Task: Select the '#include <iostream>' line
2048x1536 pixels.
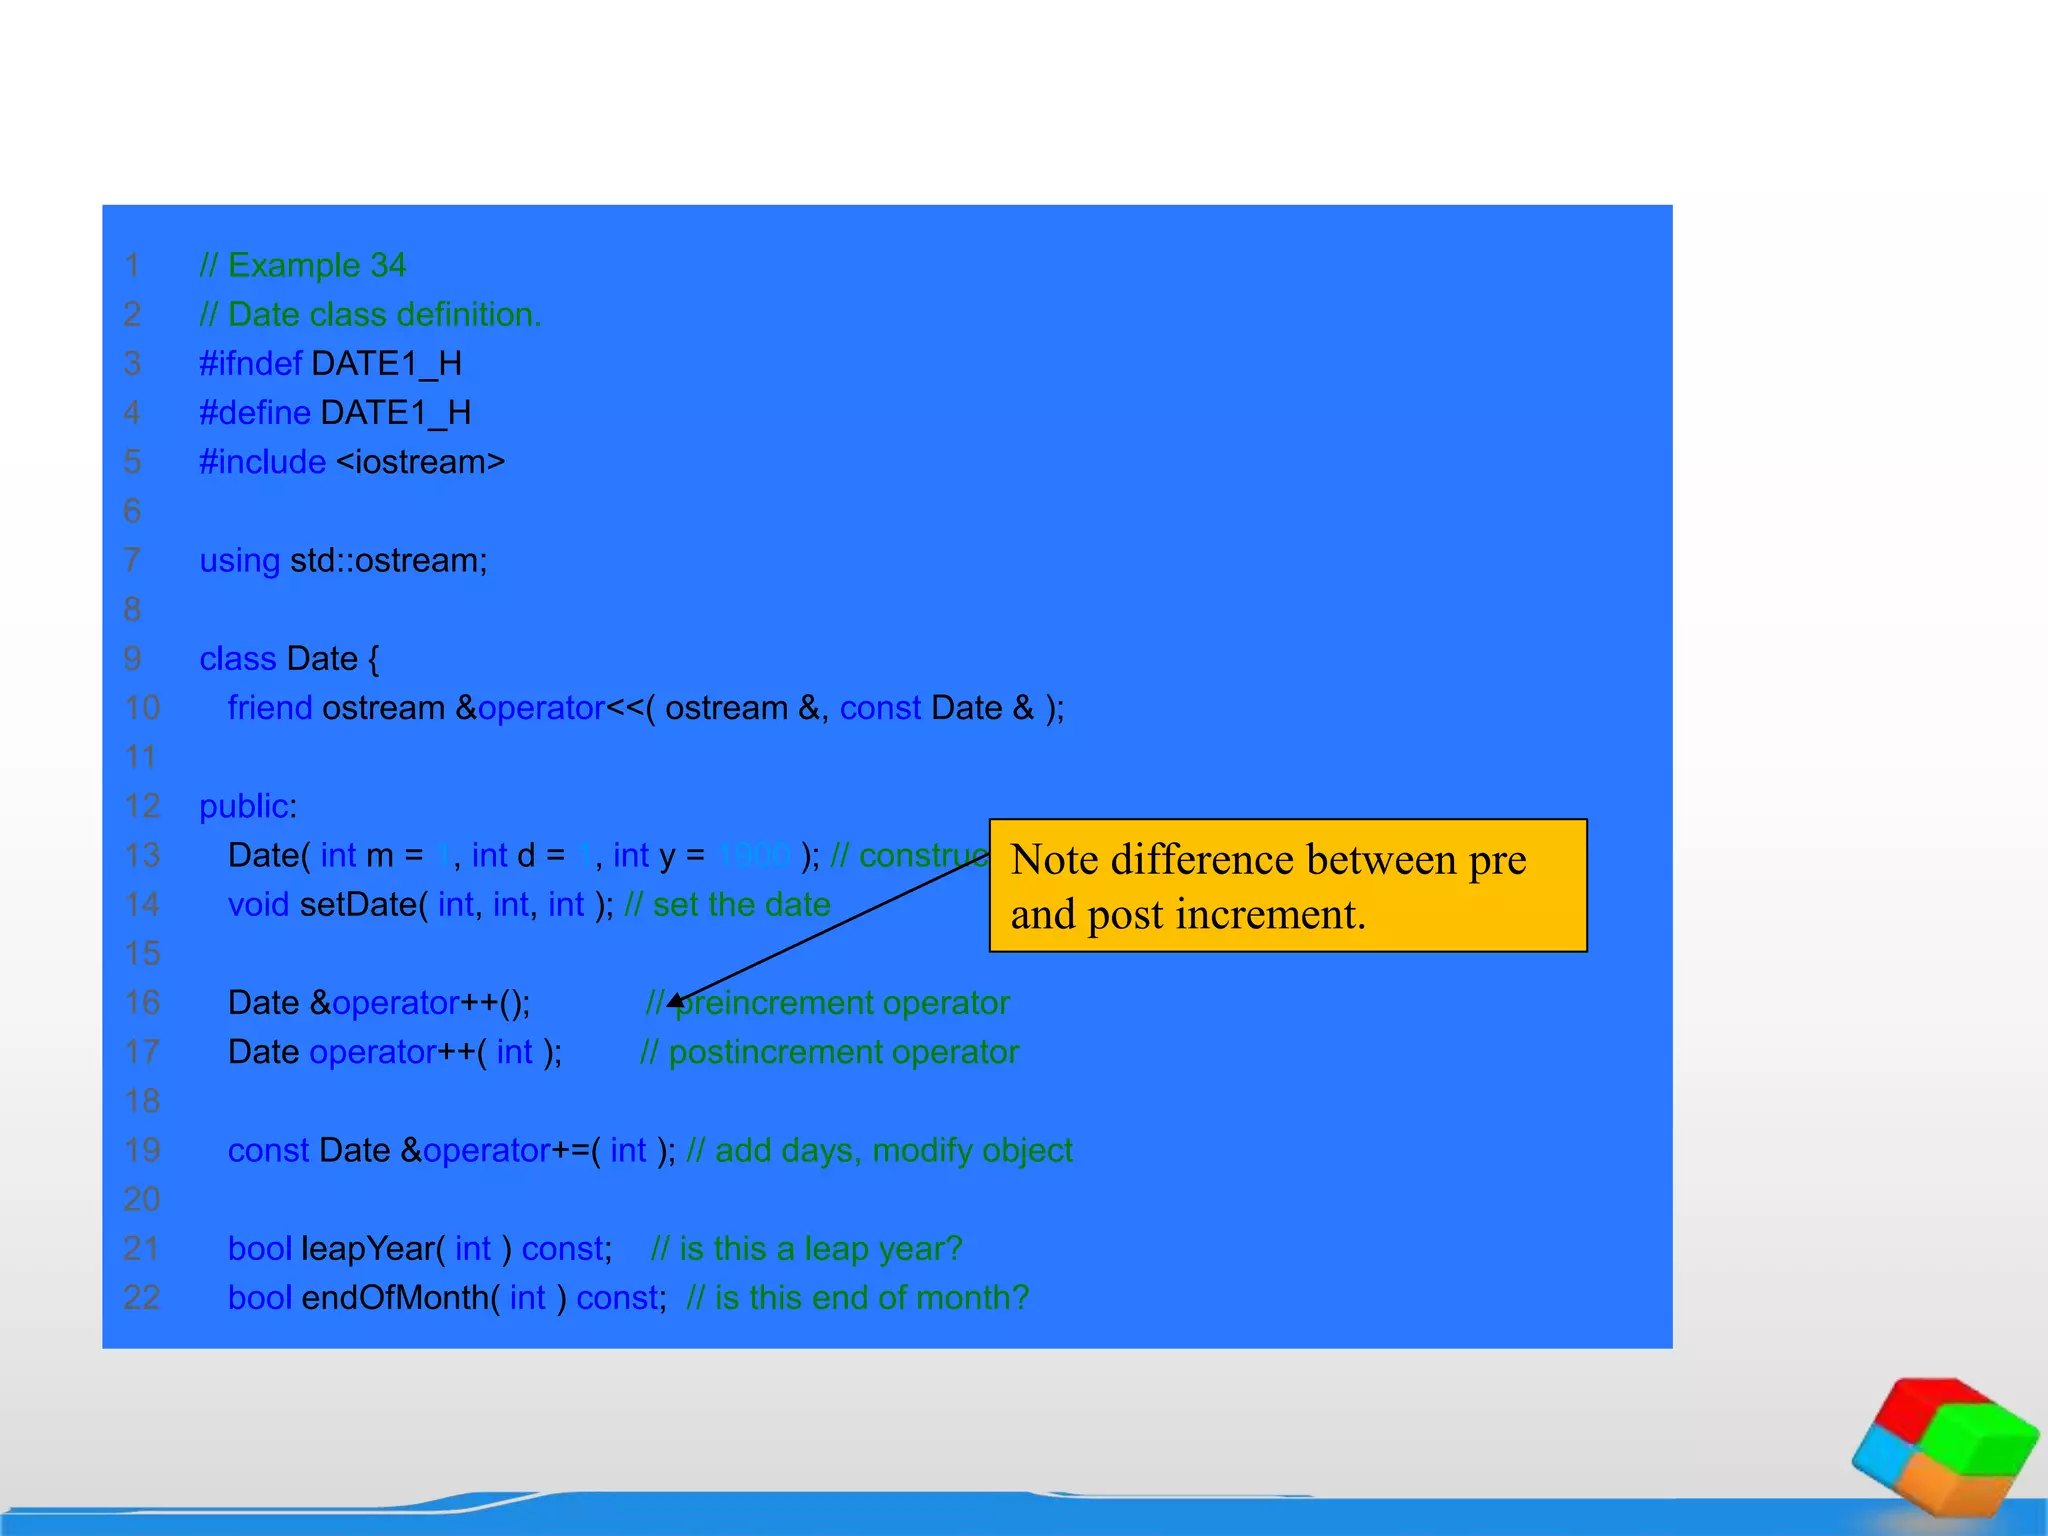Action: (352, 462)
